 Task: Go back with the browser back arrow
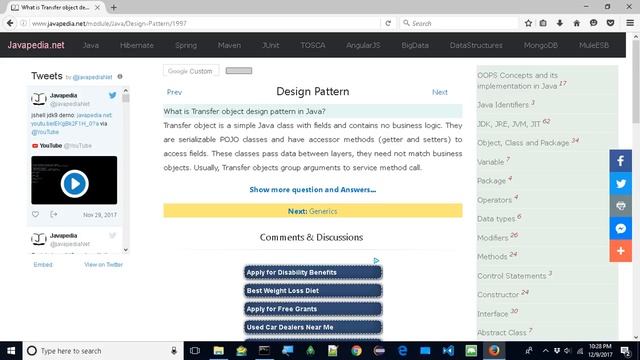(x=10, y=23)
